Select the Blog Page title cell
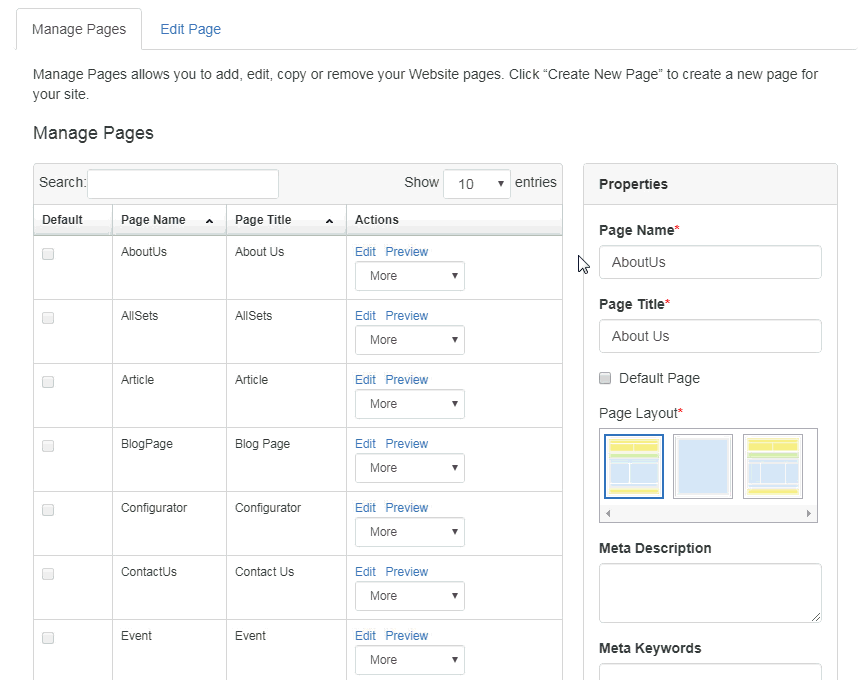This screenshot has height=680, width=868. pos(286,460)
